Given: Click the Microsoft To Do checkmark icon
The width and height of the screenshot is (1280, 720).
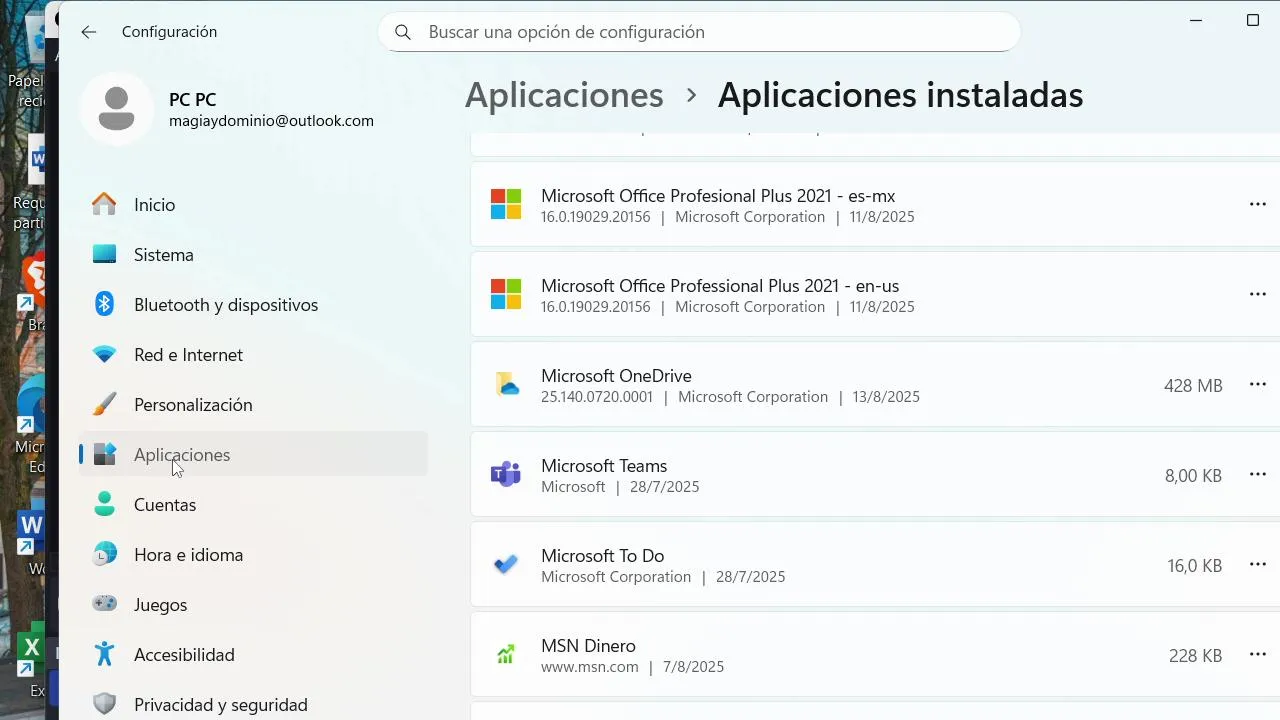Looking at the screenshot, I should pos(506,564).
